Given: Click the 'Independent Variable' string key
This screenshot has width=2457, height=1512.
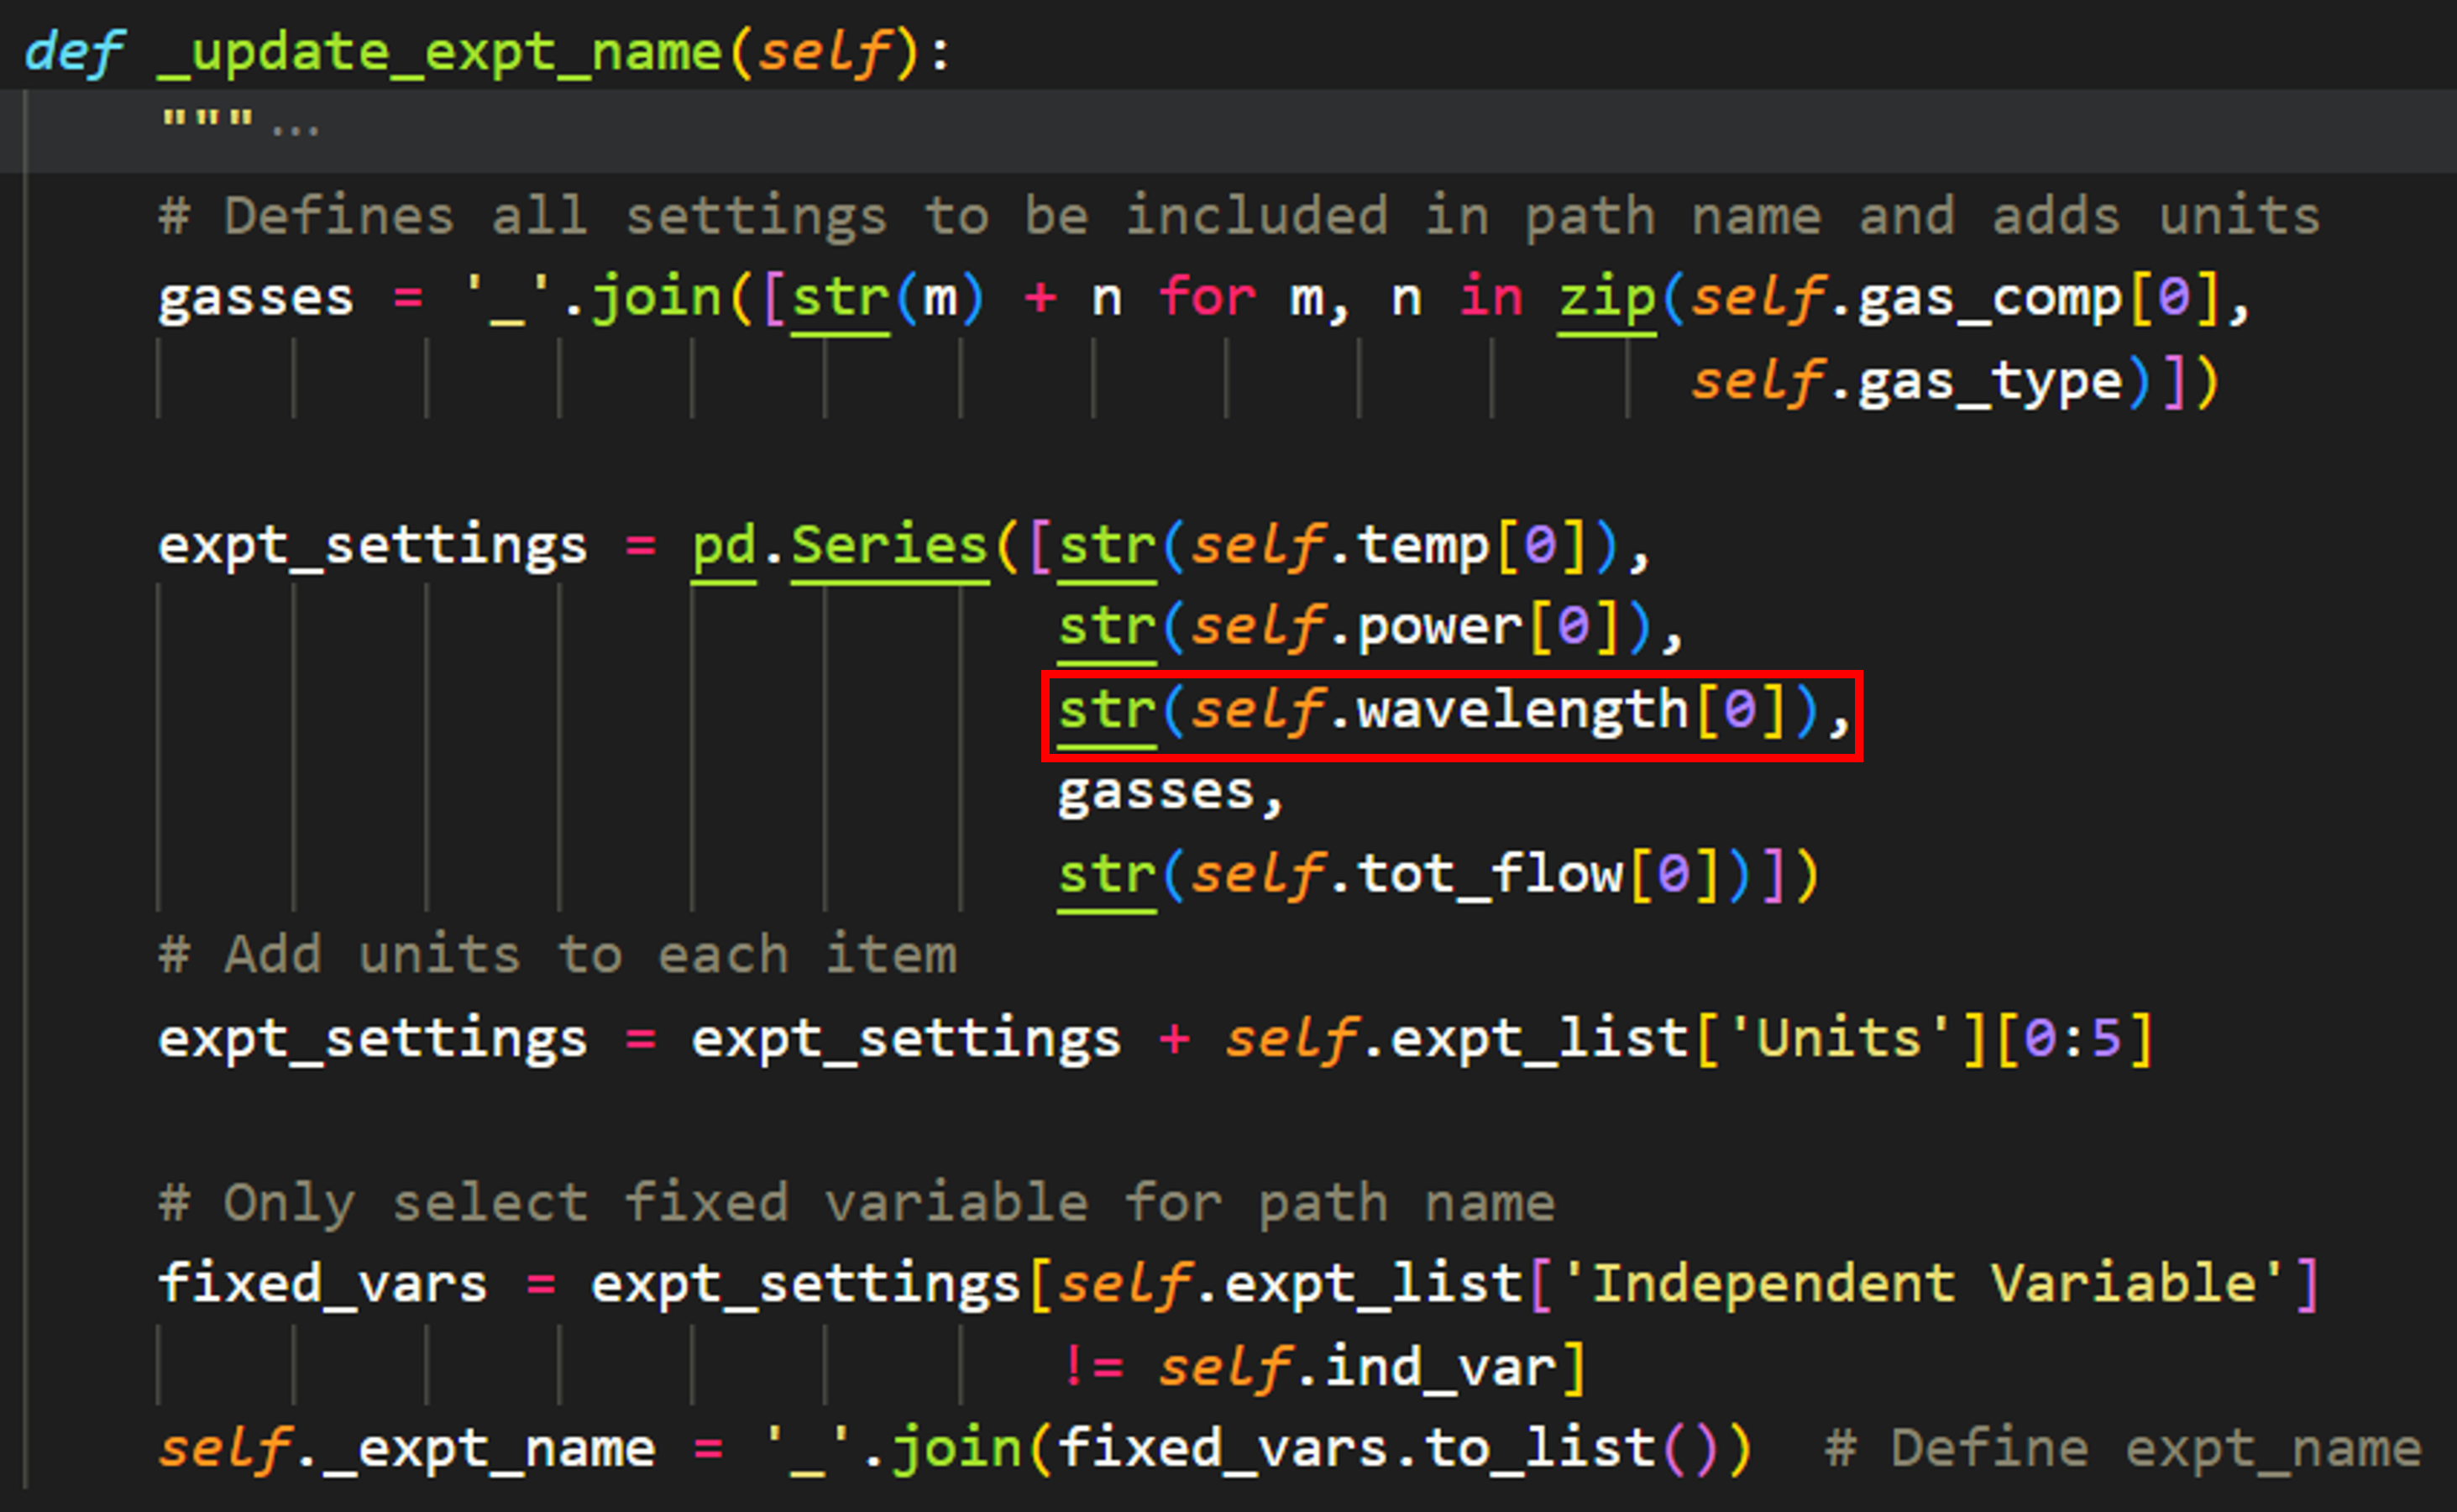Looking at the screenshot, I should pos(1922,1285).
